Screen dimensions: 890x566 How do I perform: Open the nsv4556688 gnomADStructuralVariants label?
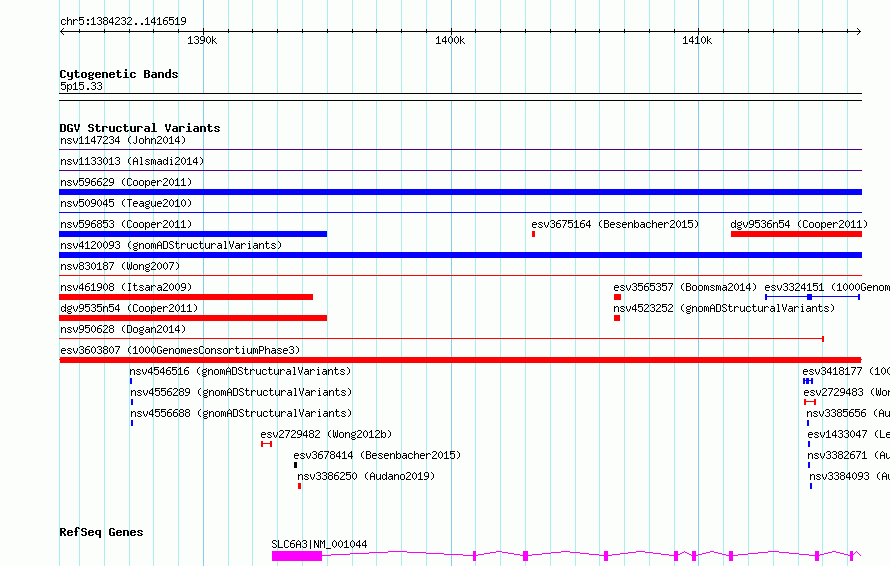[x=241, y=413]
